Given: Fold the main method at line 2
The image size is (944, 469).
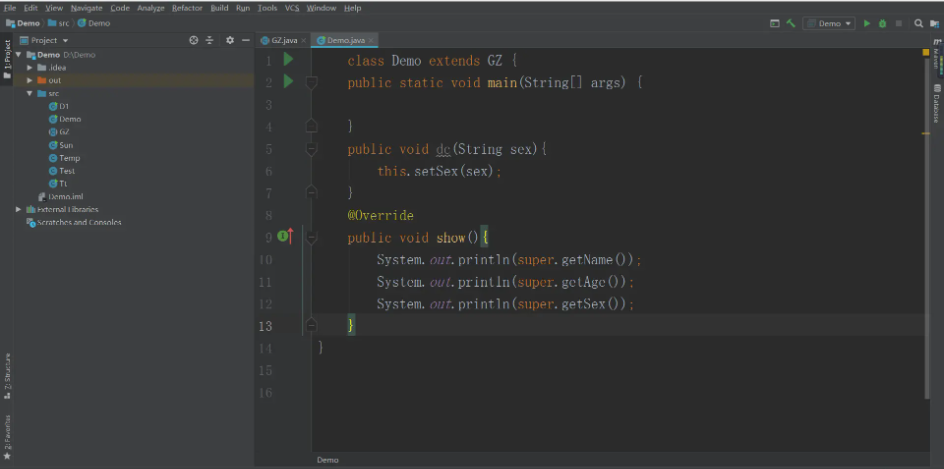Looking at the screenshot, I should tap(311, 82).
